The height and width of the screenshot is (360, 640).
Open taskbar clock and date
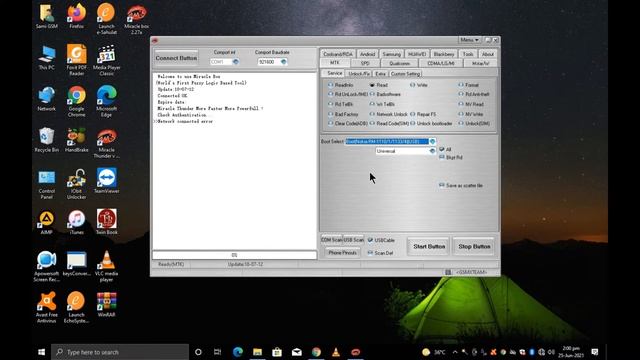(x=571, y=352)
